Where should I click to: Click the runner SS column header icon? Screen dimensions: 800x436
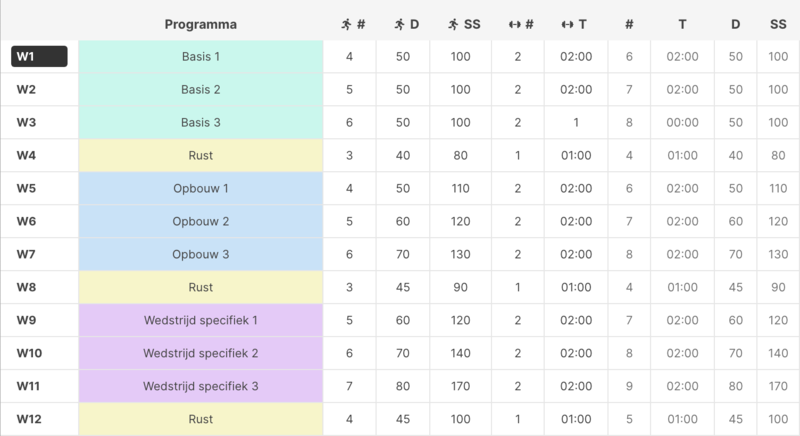452,24
